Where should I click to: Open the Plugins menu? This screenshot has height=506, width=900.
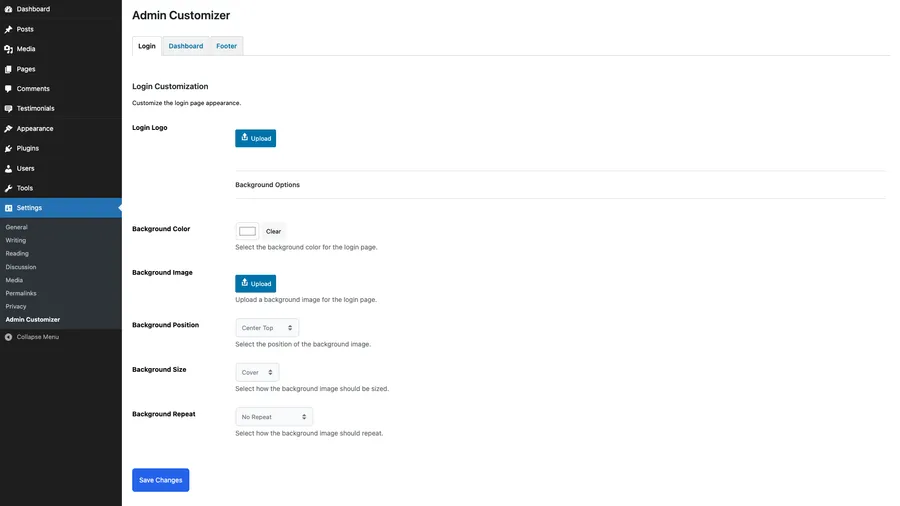(x=61, y=149)
